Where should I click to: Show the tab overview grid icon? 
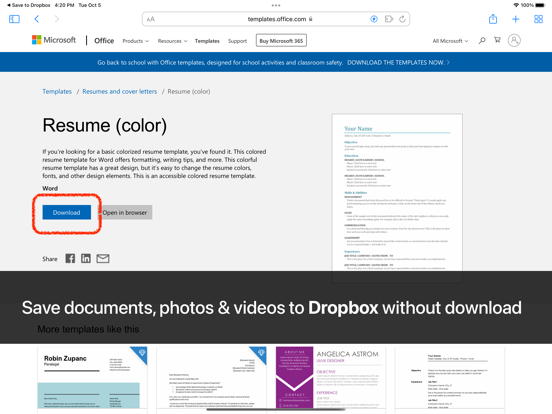(x=538, y=19)
